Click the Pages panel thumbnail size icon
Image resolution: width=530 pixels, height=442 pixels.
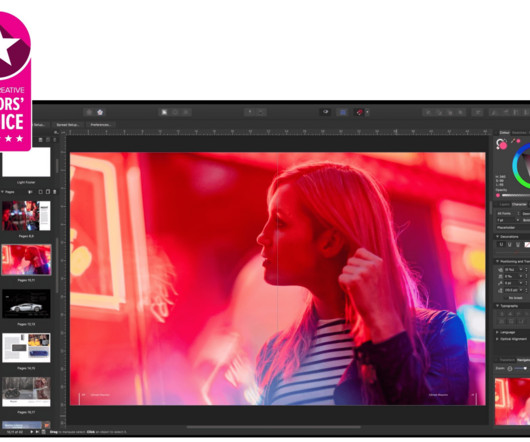(30, 192)
